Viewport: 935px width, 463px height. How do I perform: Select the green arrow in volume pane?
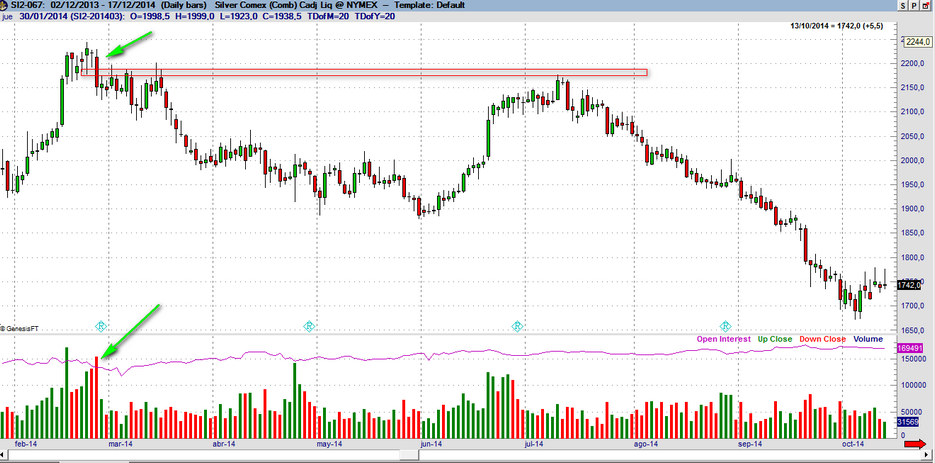coord(128,330)
